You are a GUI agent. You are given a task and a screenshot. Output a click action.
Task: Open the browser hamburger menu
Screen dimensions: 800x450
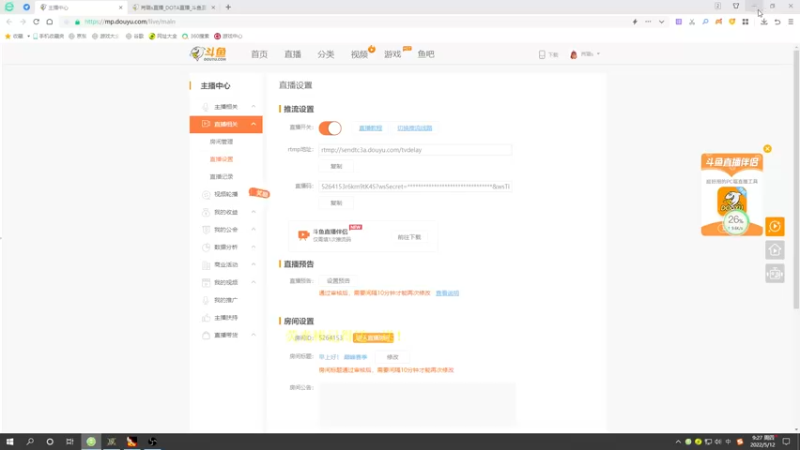[x=790, y=22]
